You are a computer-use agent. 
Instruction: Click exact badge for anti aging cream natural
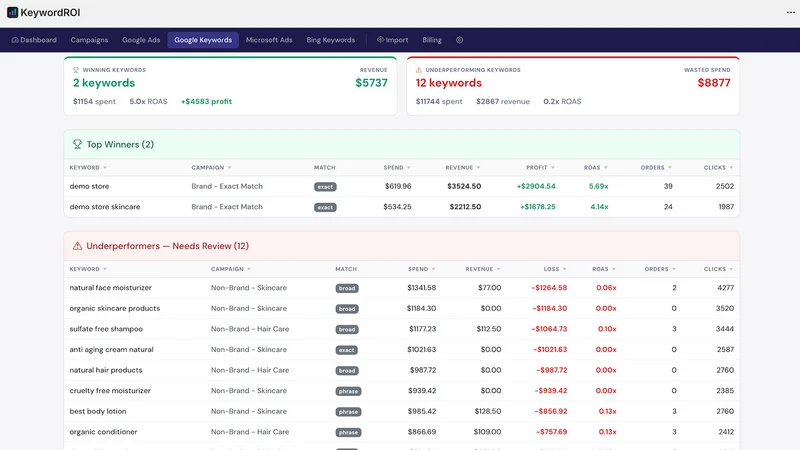346,350
